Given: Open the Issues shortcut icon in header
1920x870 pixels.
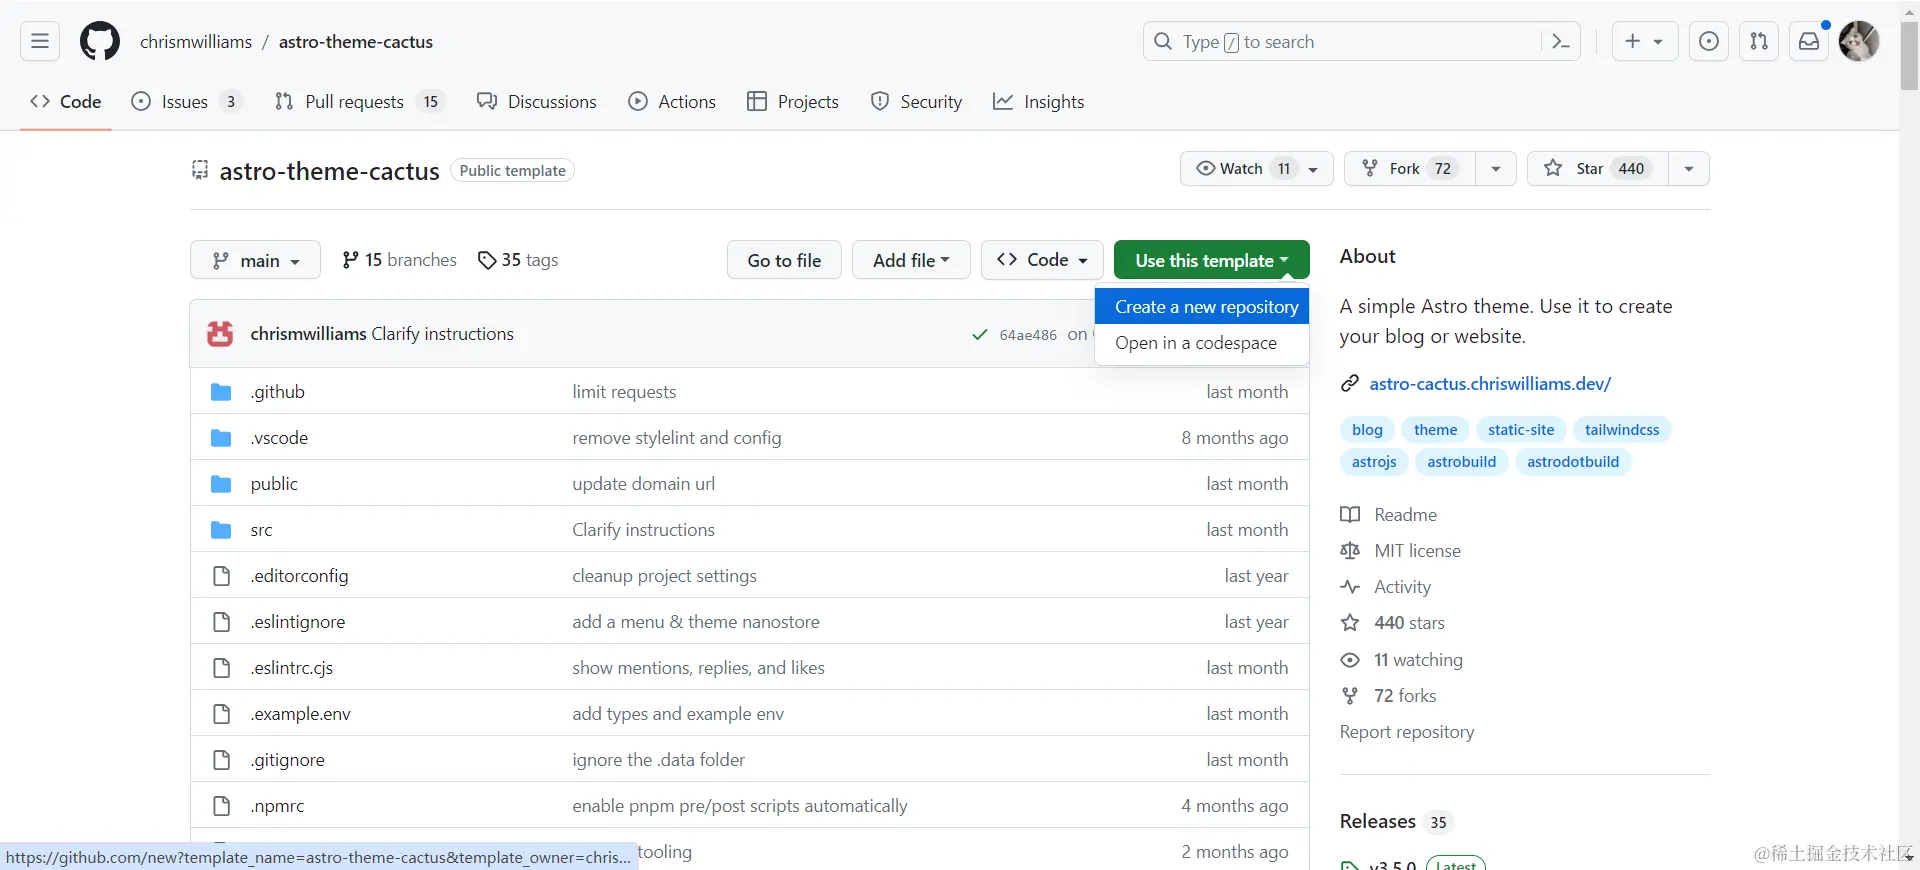Looking at the screenshot, I should 1709,42.
